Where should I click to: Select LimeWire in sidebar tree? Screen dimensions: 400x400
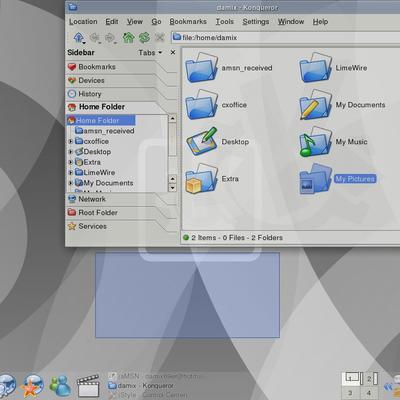(x=95, y=173)
